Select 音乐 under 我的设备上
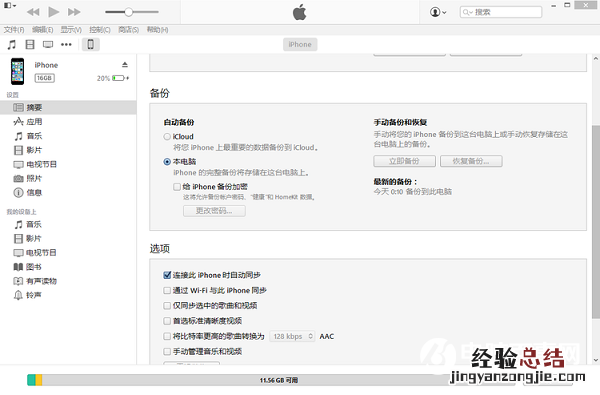Image resolution: width=600 pixels, height=395 pixels. tap(68, 224)
